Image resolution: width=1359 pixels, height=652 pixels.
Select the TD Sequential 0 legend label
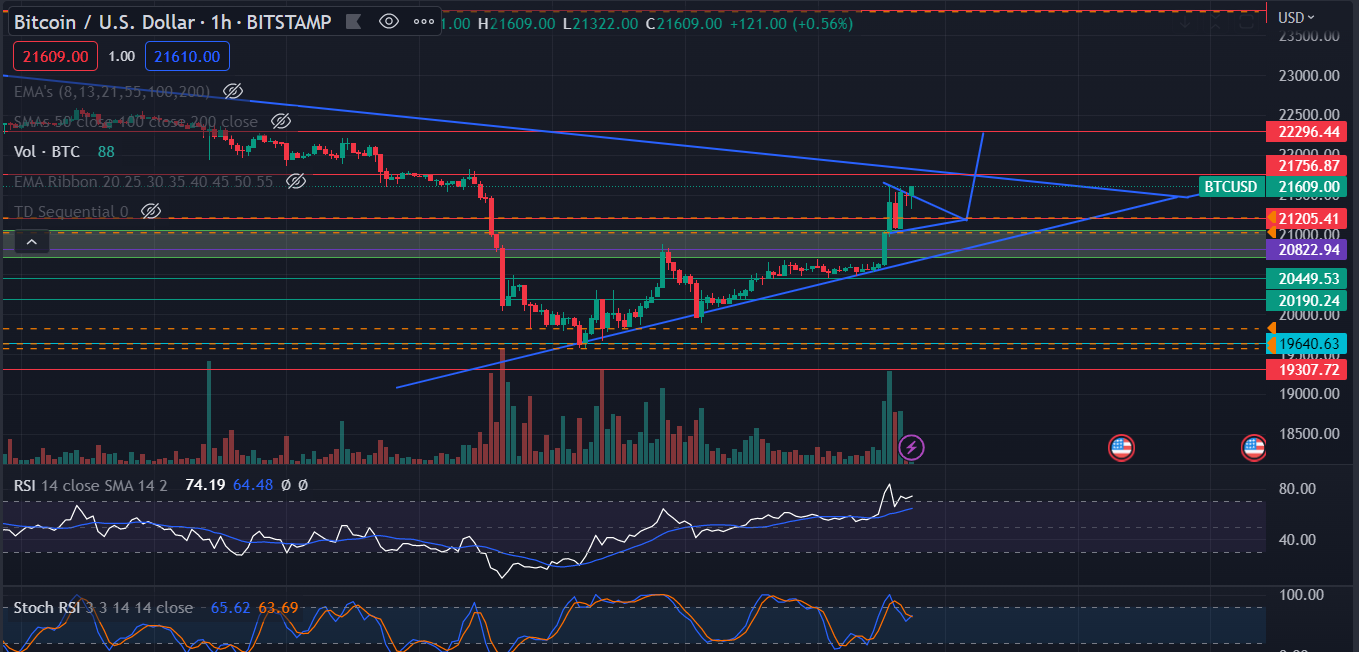coord(71,211)
